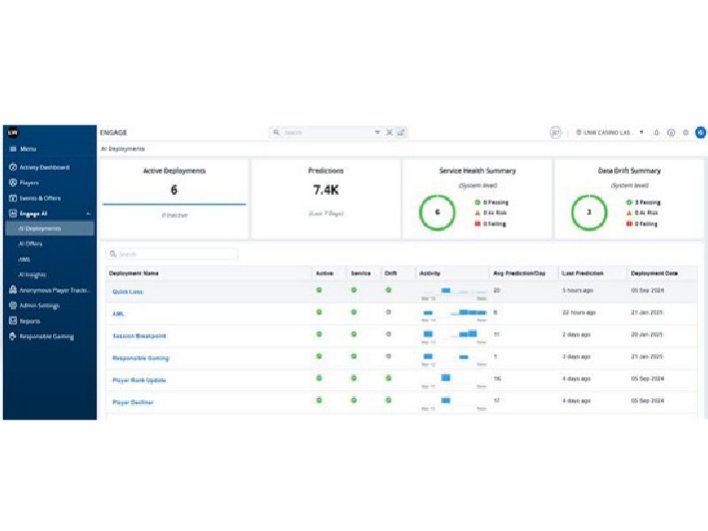Click the deployments table search field

click(x=172, y=255)
